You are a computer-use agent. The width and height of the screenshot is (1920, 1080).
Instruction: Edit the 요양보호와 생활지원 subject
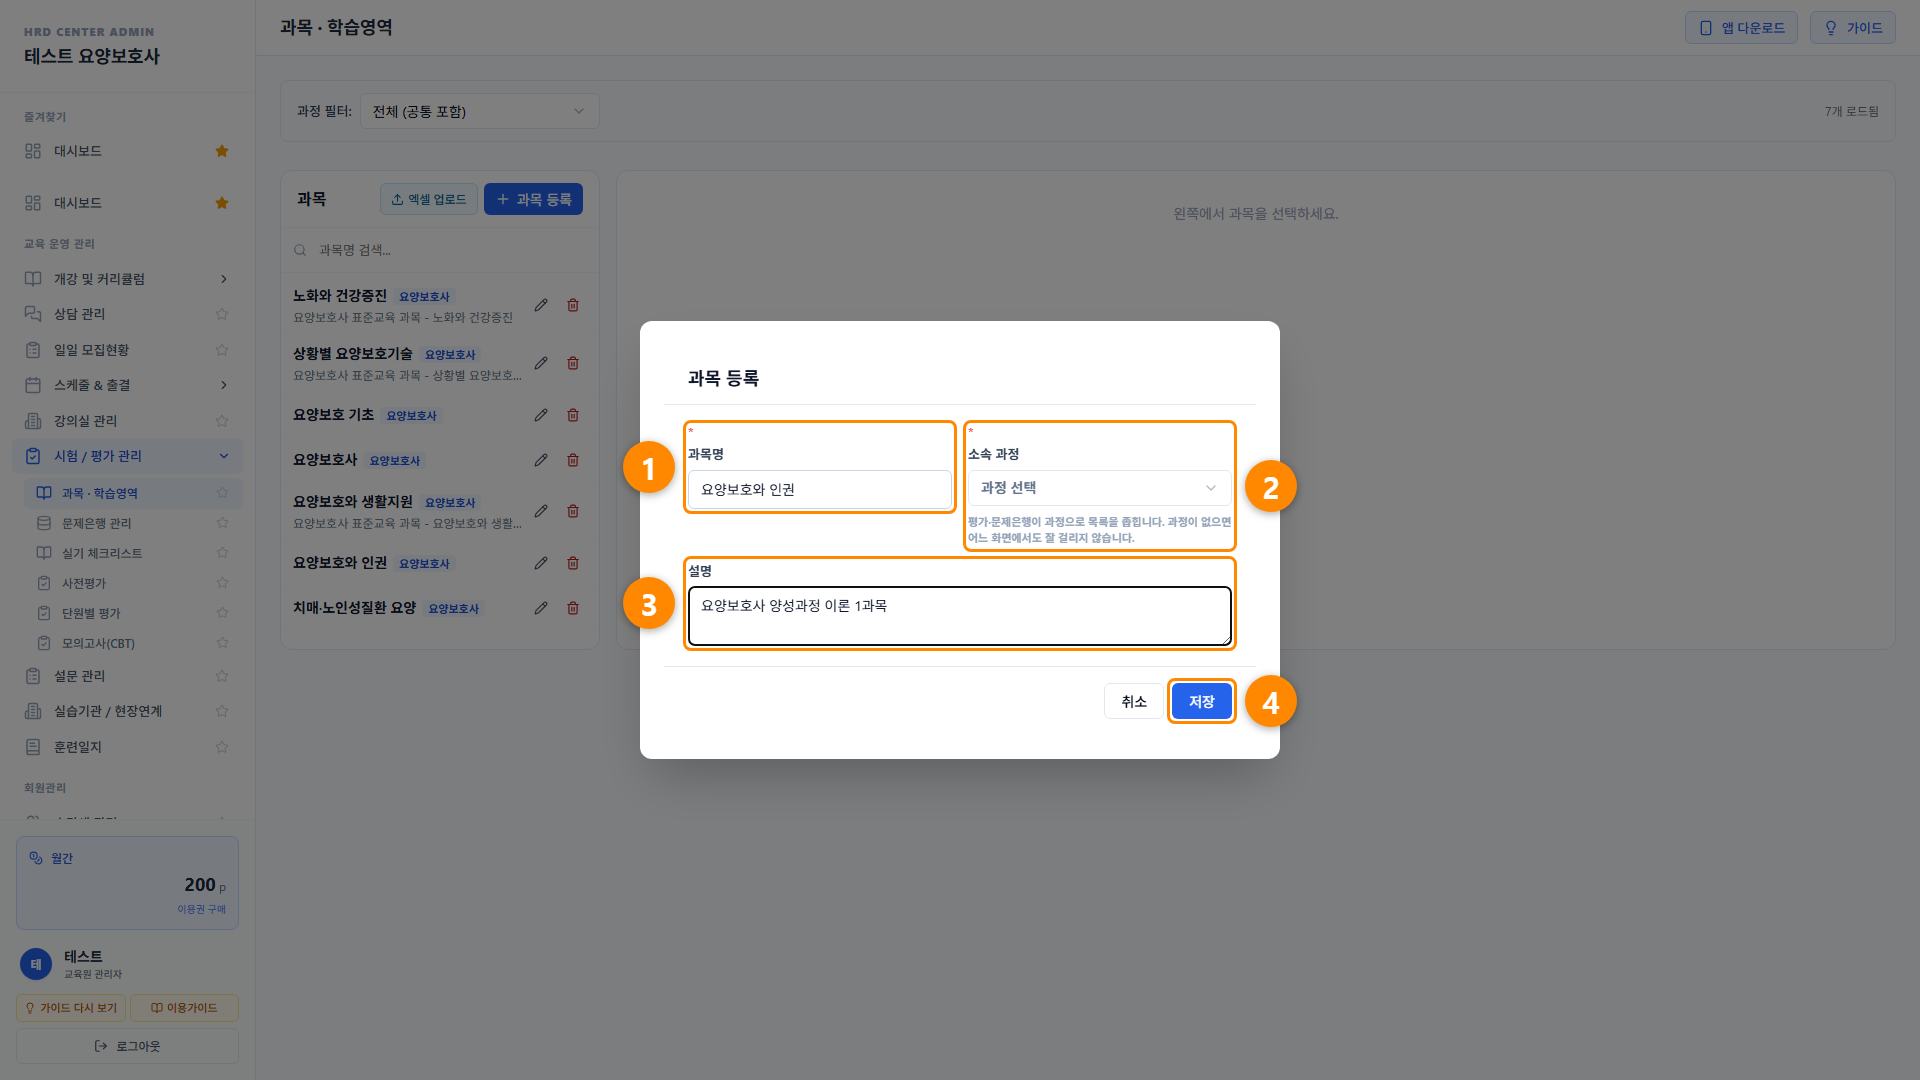541,511
